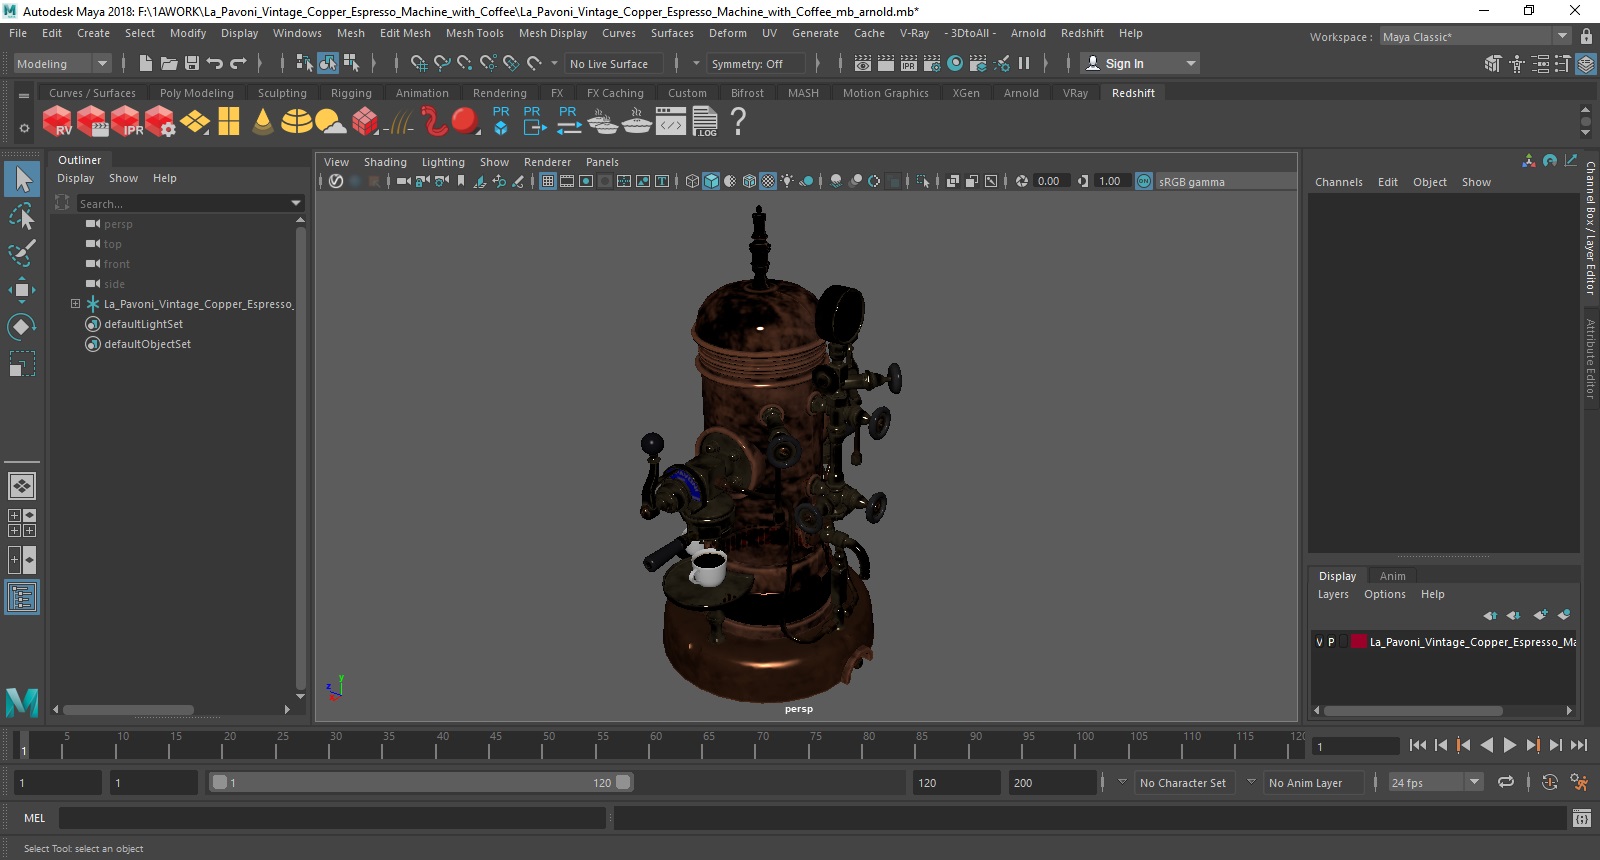The height and width of the screenshot is (860, 1600).
Task: Click the red color swatch of La_Pavoni layer
Action: [x=1359, y=642]
